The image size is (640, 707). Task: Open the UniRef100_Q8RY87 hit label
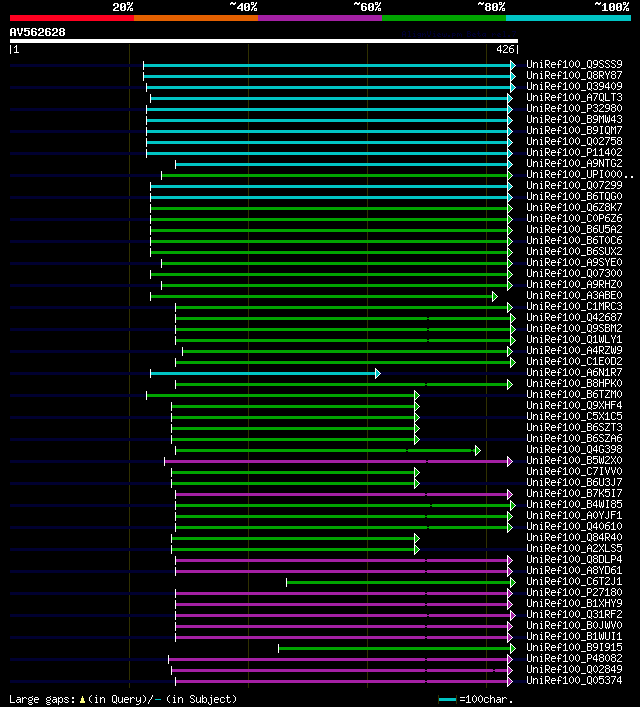click(x=574, y=75)
